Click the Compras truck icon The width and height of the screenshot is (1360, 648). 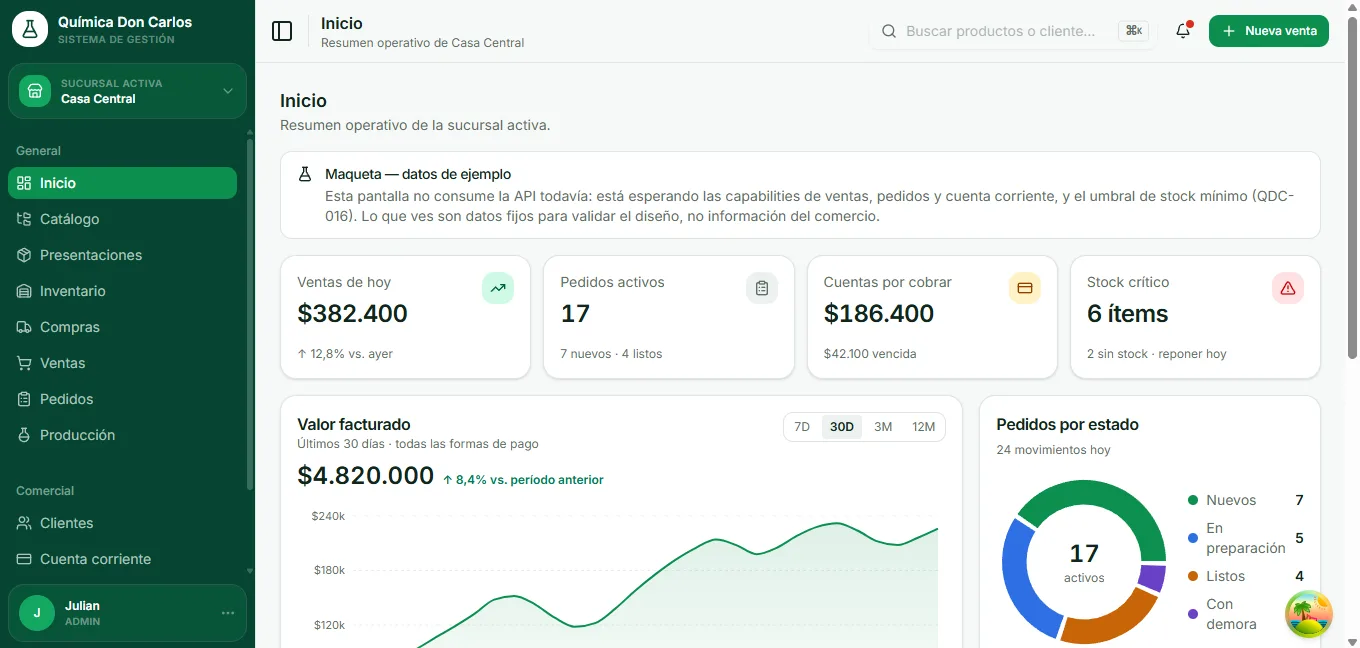click(x=25, y=327)
